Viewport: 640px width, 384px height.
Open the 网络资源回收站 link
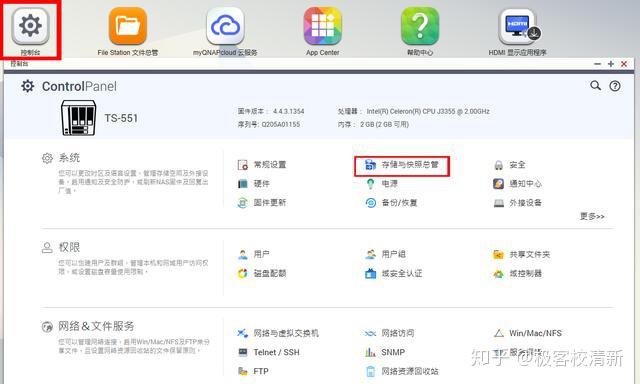click(x=410, y=371)
